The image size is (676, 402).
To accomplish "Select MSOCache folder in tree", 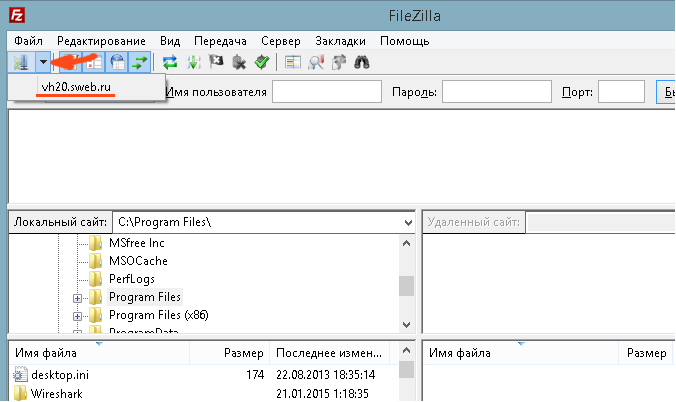I will (138, 261).
